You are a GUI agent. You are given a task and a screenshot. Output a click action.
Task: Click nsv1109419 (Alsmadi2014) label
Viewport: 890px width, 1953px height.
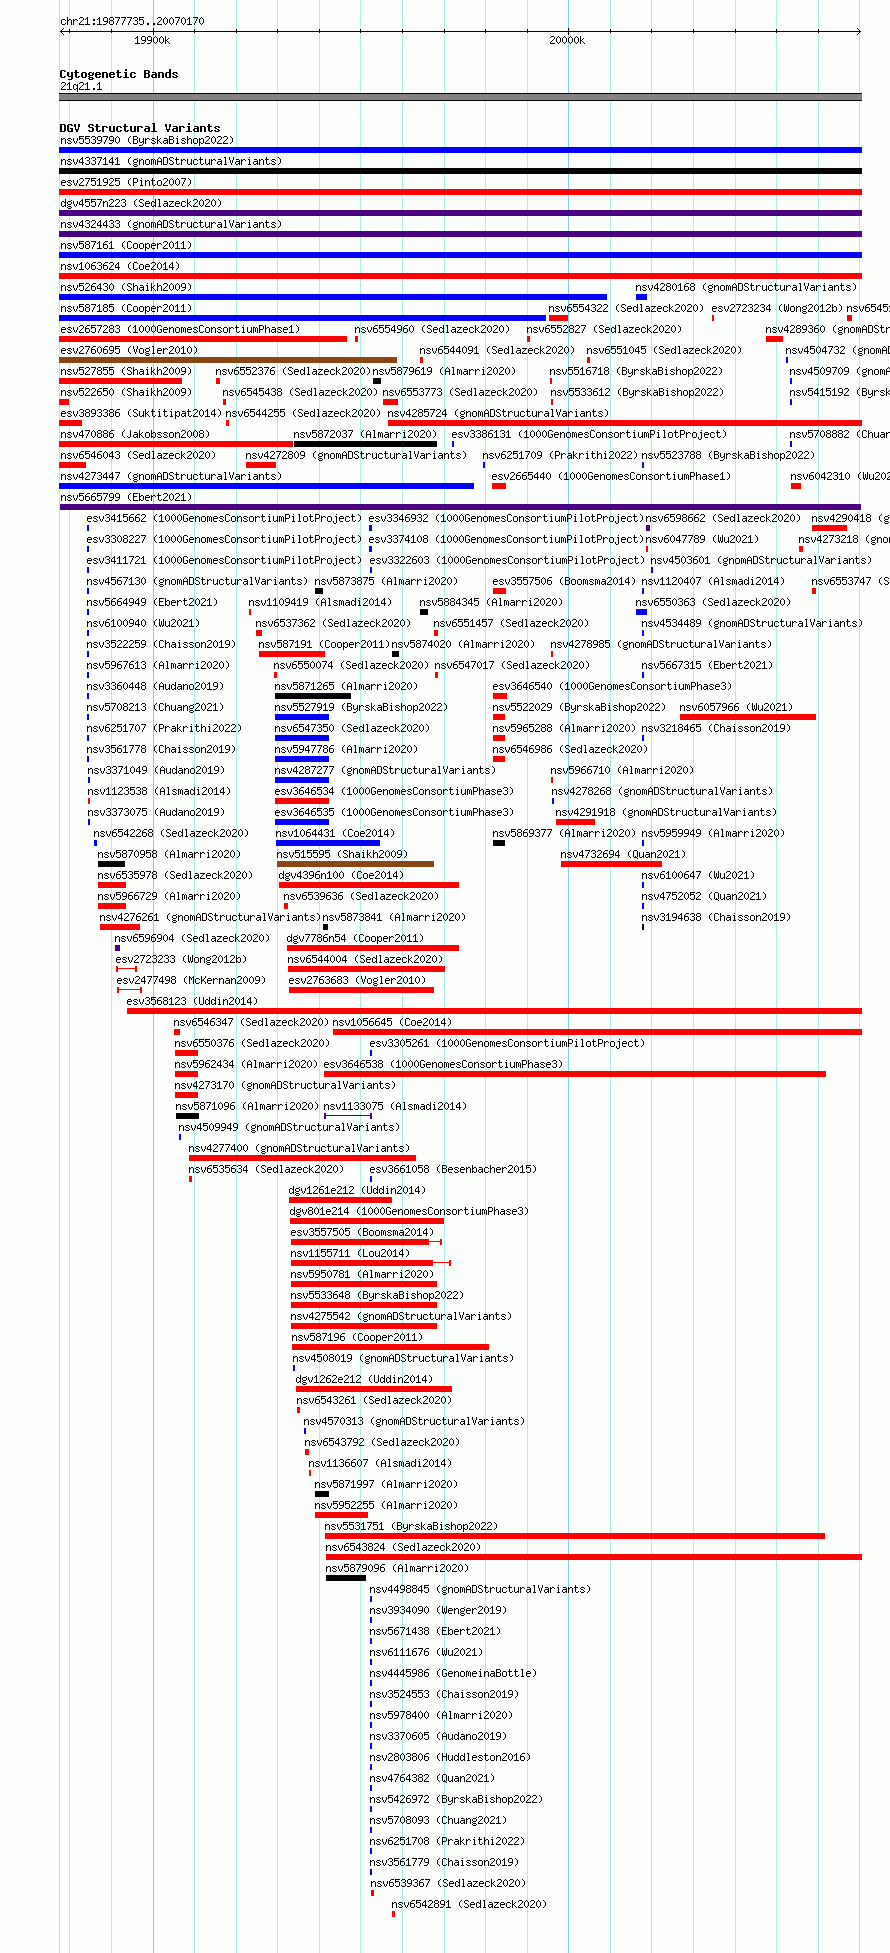320,602
